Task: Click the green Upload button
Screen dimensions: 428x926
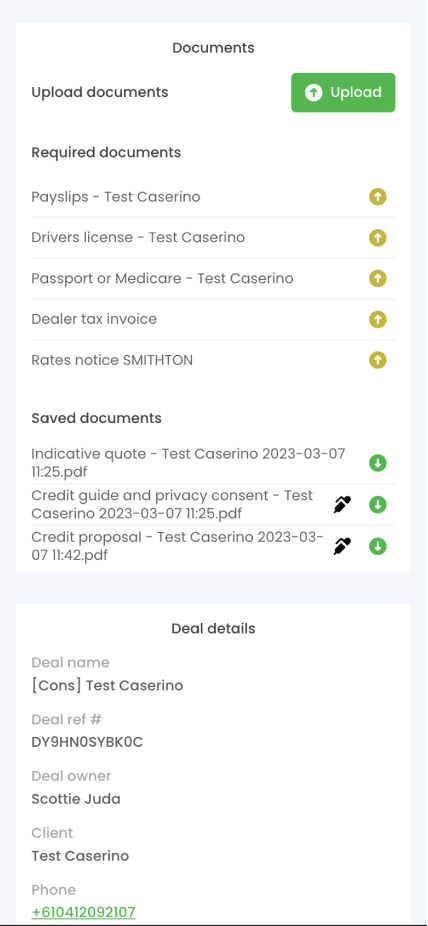Action: tap(343, 93)
